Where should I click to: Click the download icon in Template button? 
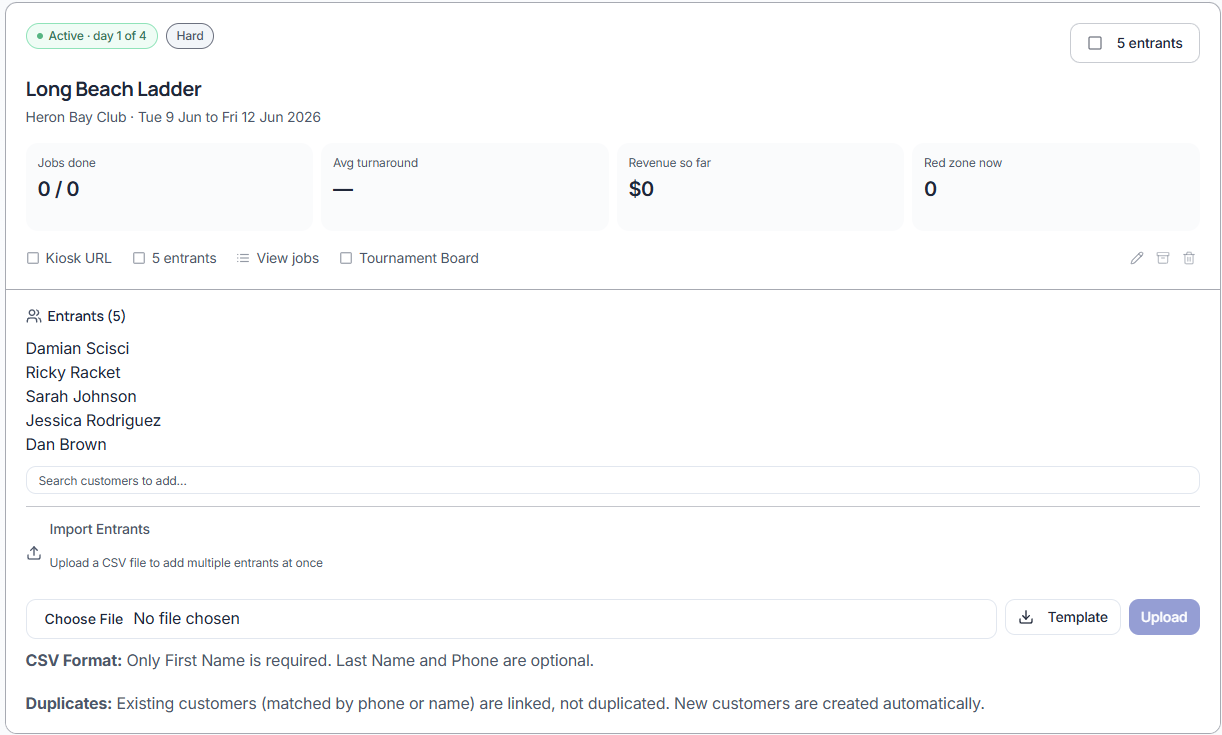(x=1026, y=617)
